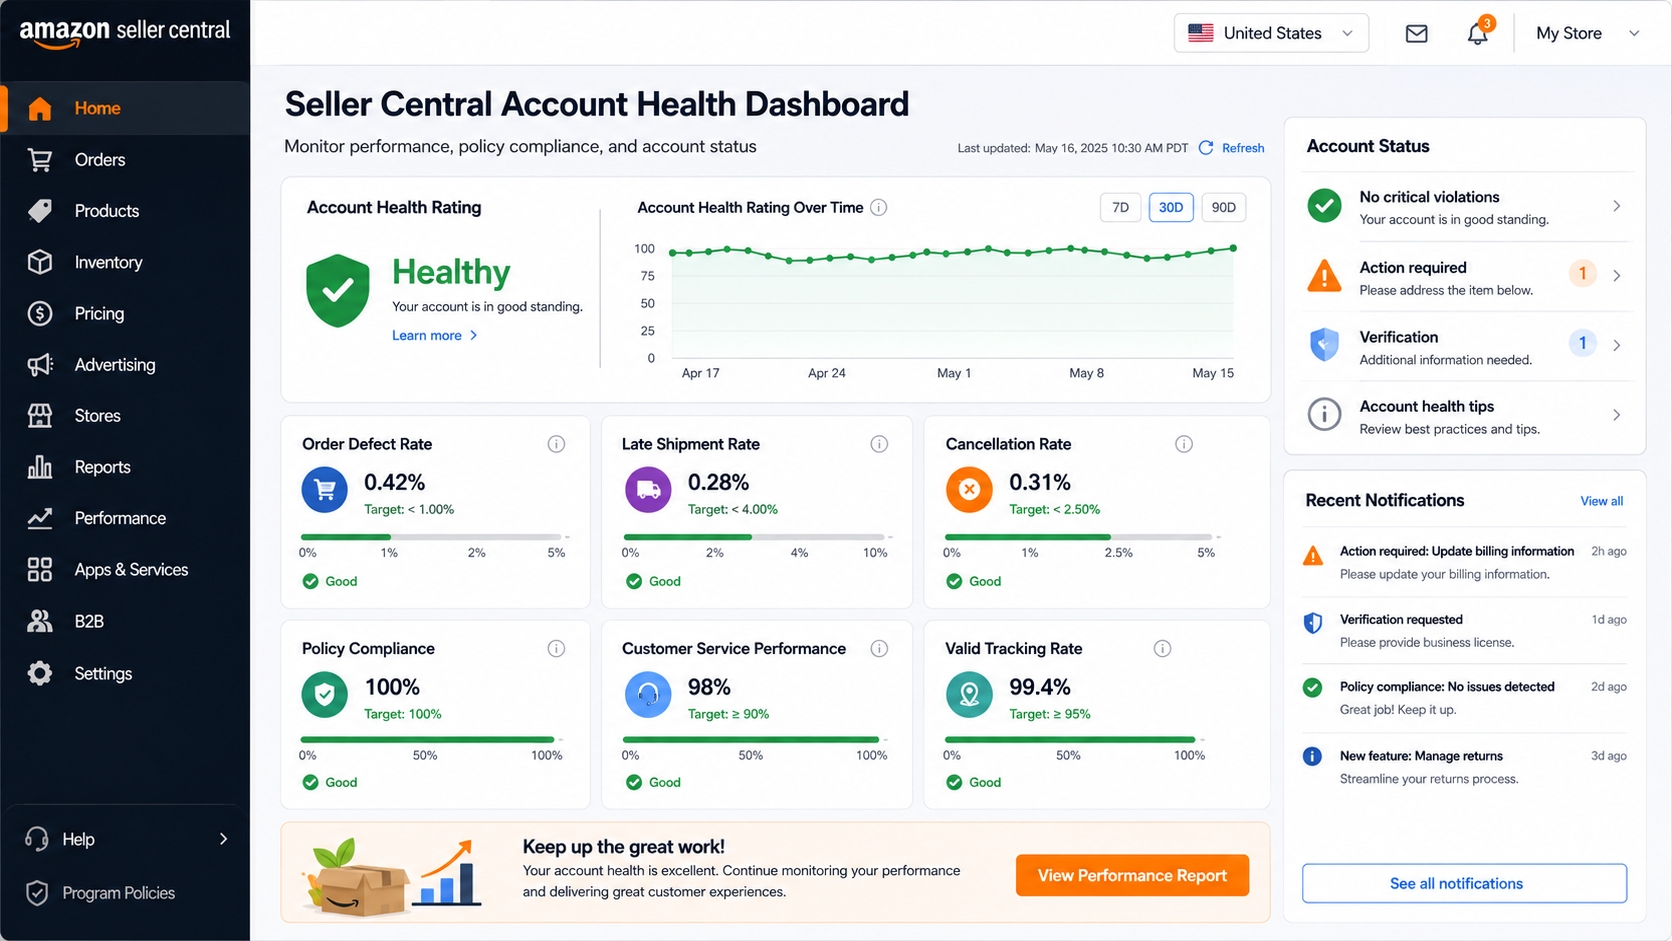
Task: Open the Update billing information notification
Action: click(1464, 563)
